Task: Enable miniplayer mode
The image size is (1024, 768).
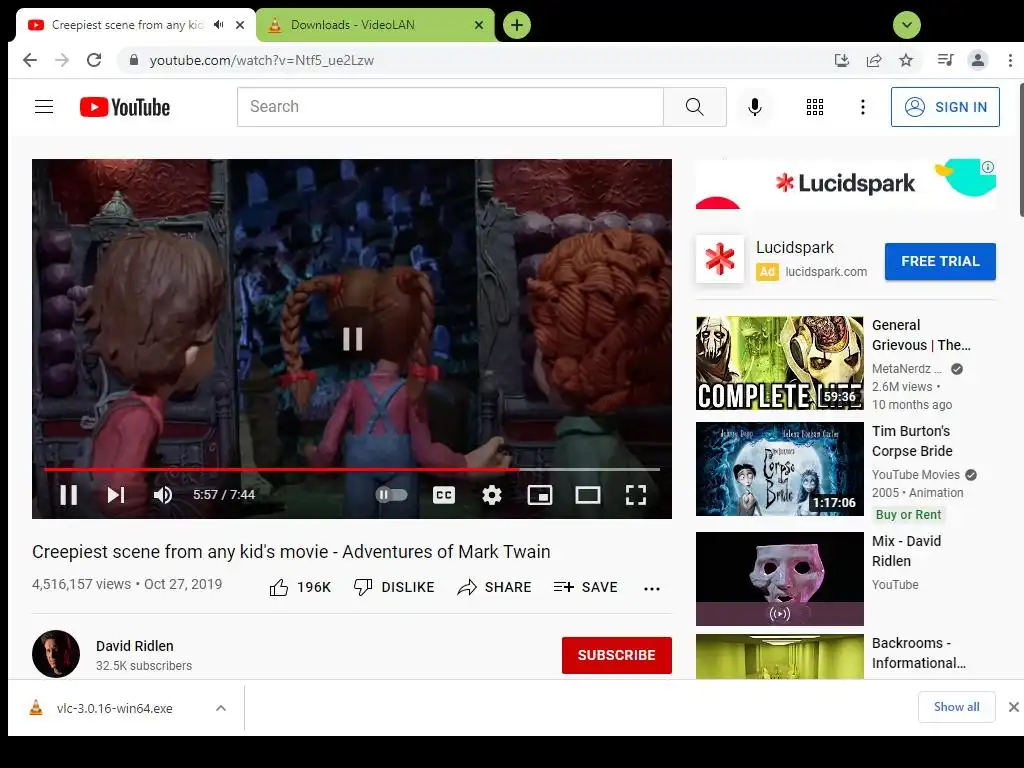Action: coord(539,494)
